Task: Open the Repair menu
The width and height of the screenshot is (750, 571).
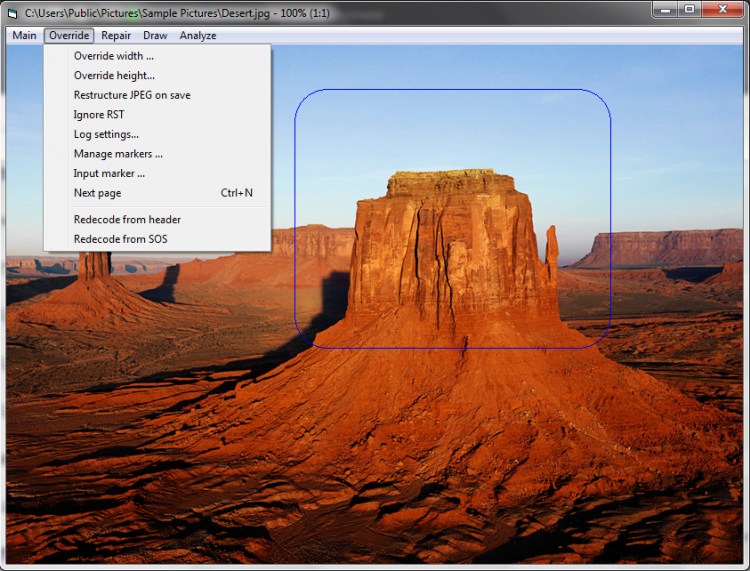Action: (116, 35)
